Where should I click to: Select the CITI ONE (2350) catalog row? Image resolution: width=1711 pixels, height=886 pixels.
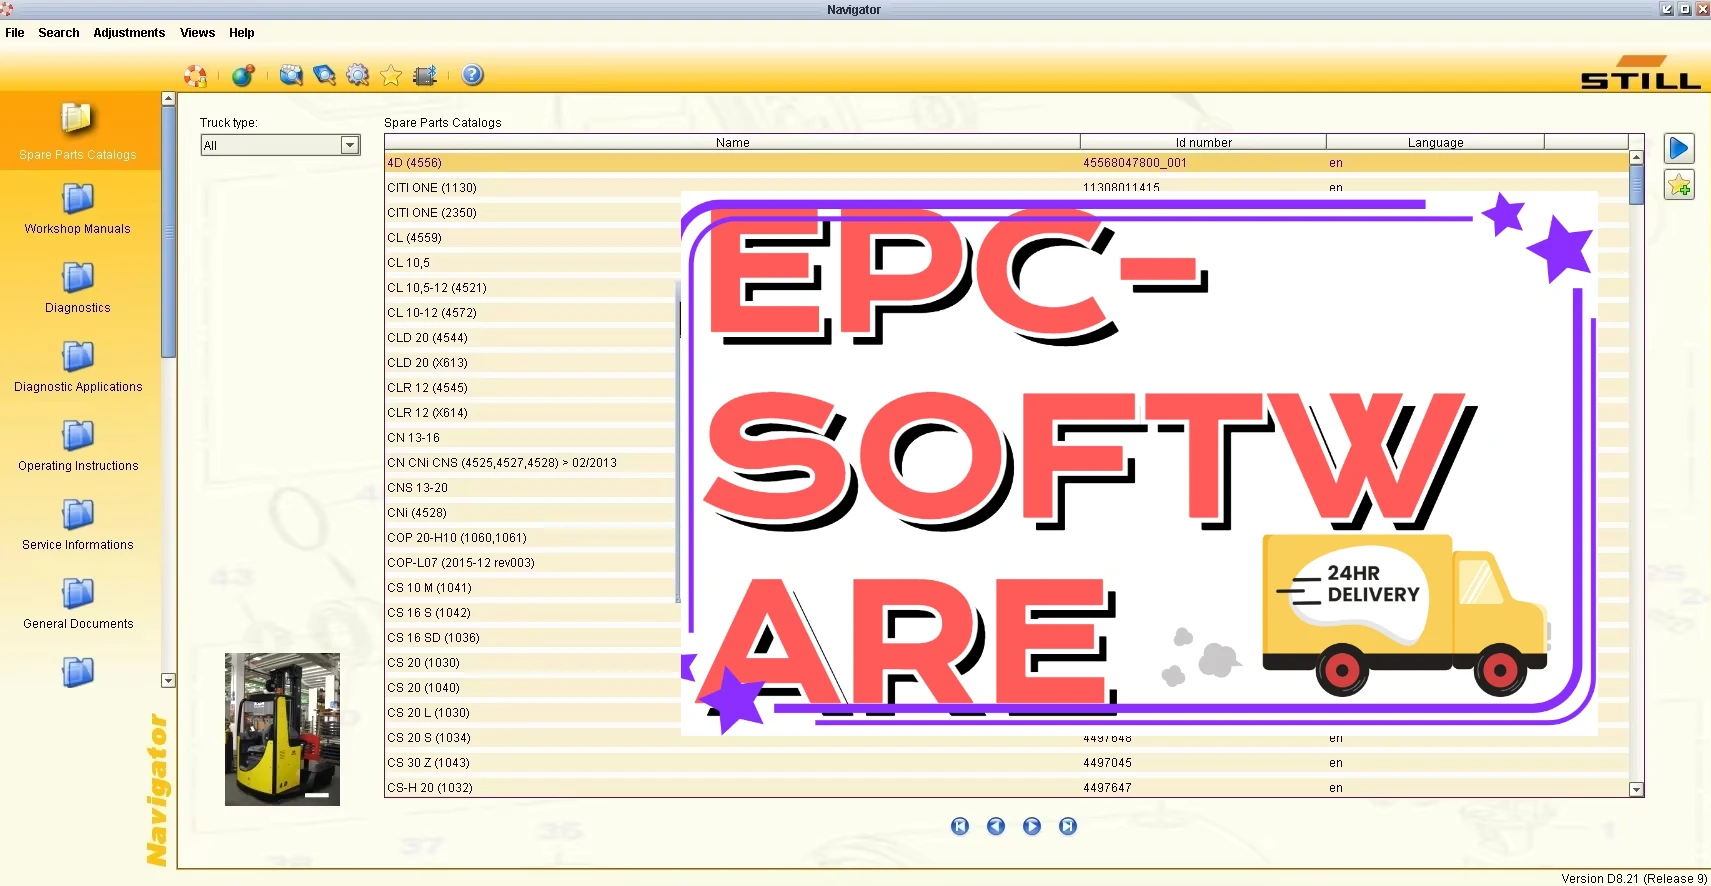[x=432, y=213]
